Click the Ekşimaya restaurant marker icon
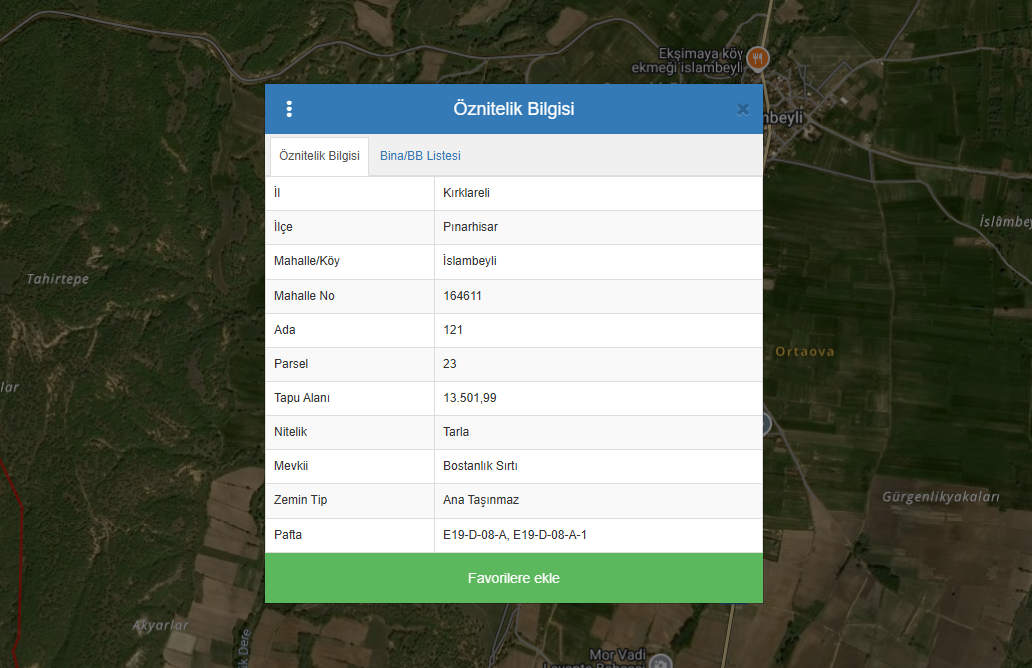This screenshot has width=1032, height=668. 759,58
